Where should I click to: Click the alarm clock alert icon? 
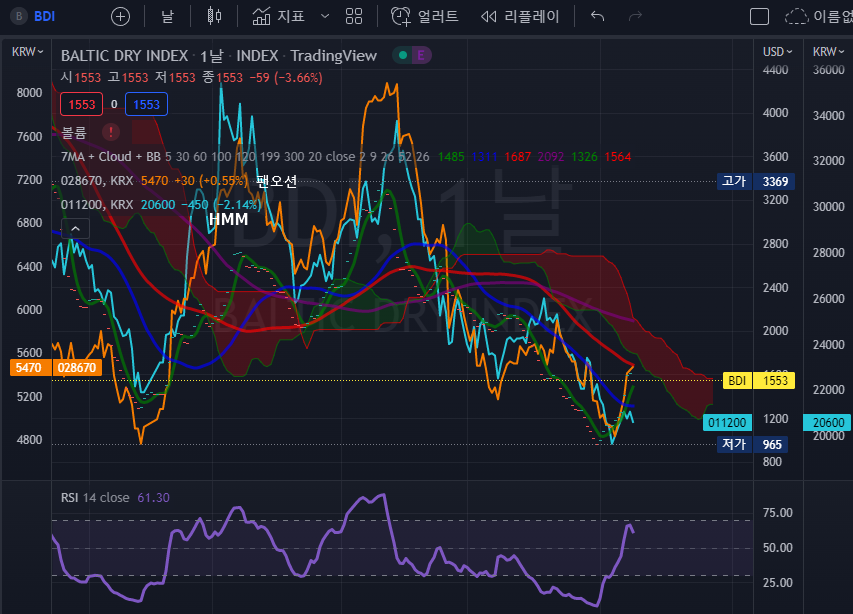click(x=400, y=16)
